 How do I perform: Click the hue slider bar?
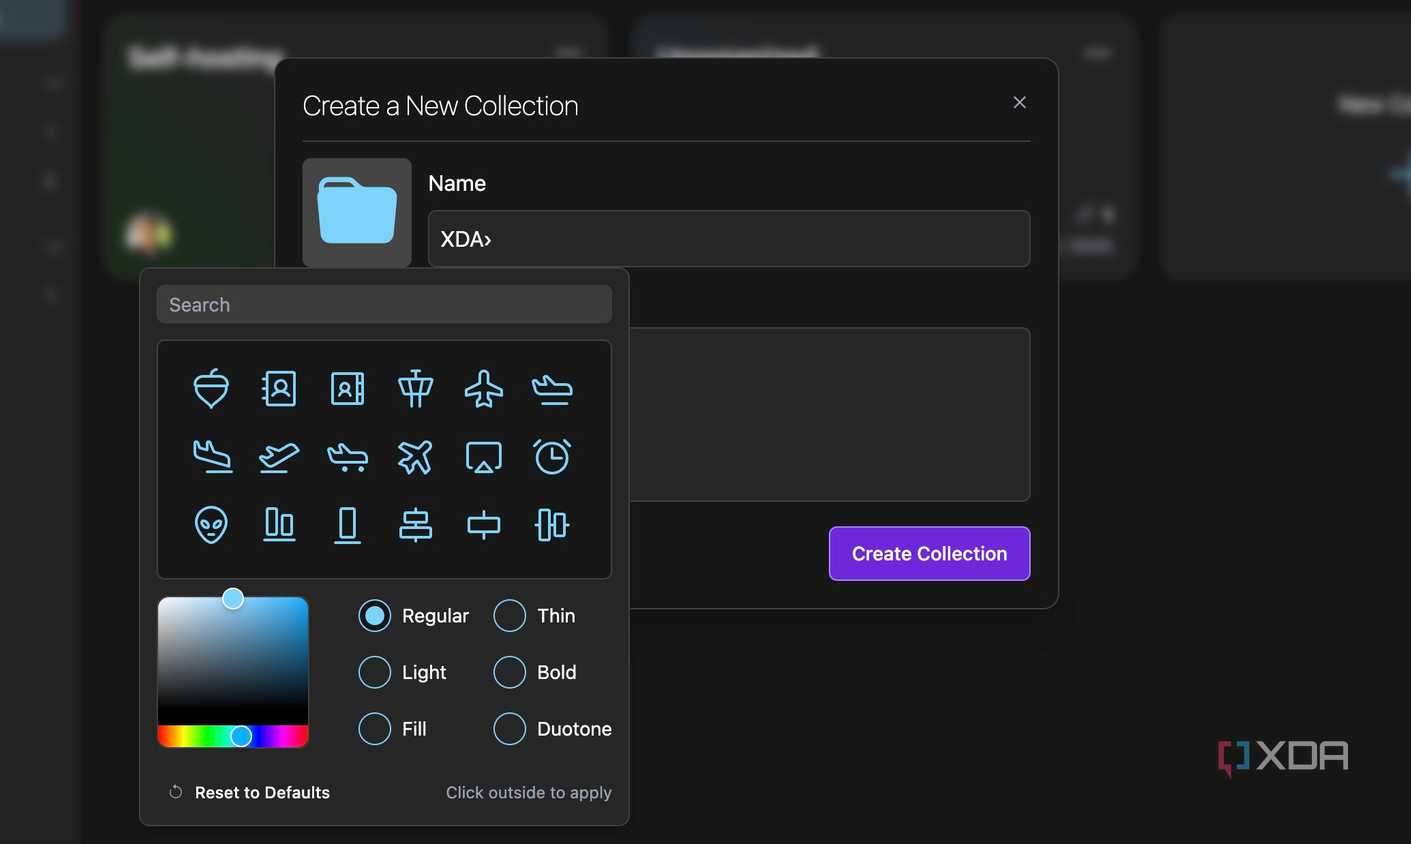233,737
